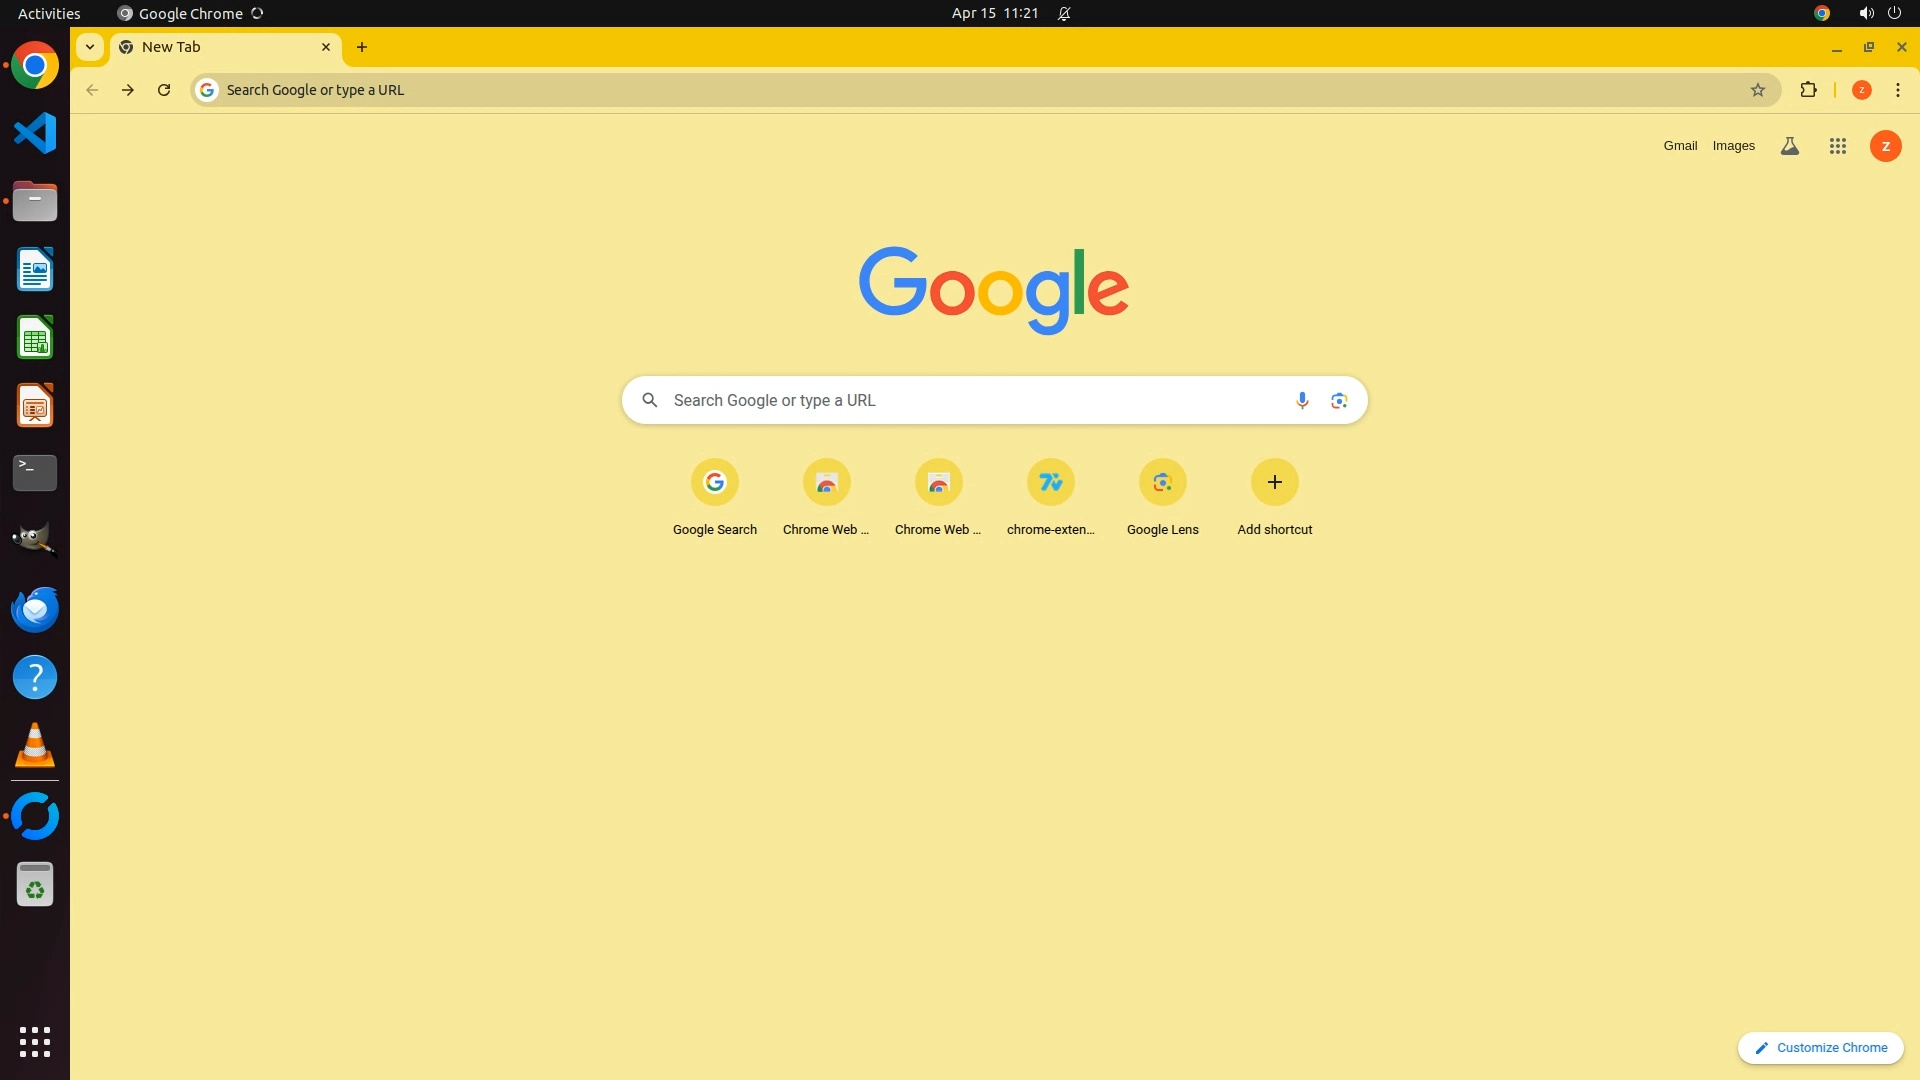Open Search Labs flask icon

pos(1790,146)
